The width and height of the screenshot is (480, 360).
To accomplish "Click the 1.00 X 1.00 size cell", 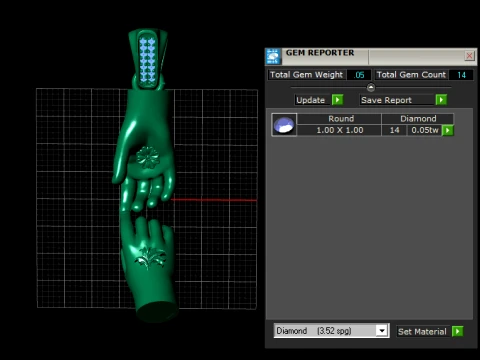I will click(x=339, y=130).
